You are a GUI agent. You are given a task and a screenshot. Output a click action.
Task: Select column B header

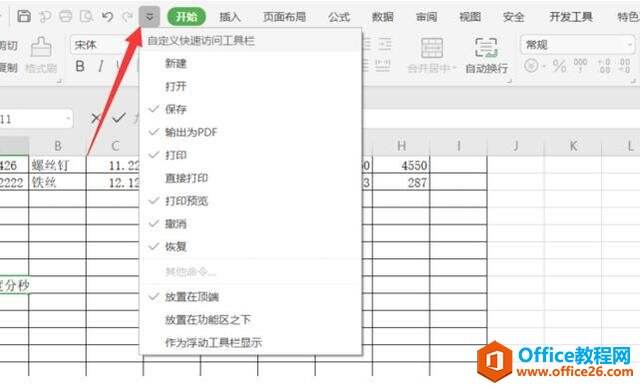coord(58,146)
